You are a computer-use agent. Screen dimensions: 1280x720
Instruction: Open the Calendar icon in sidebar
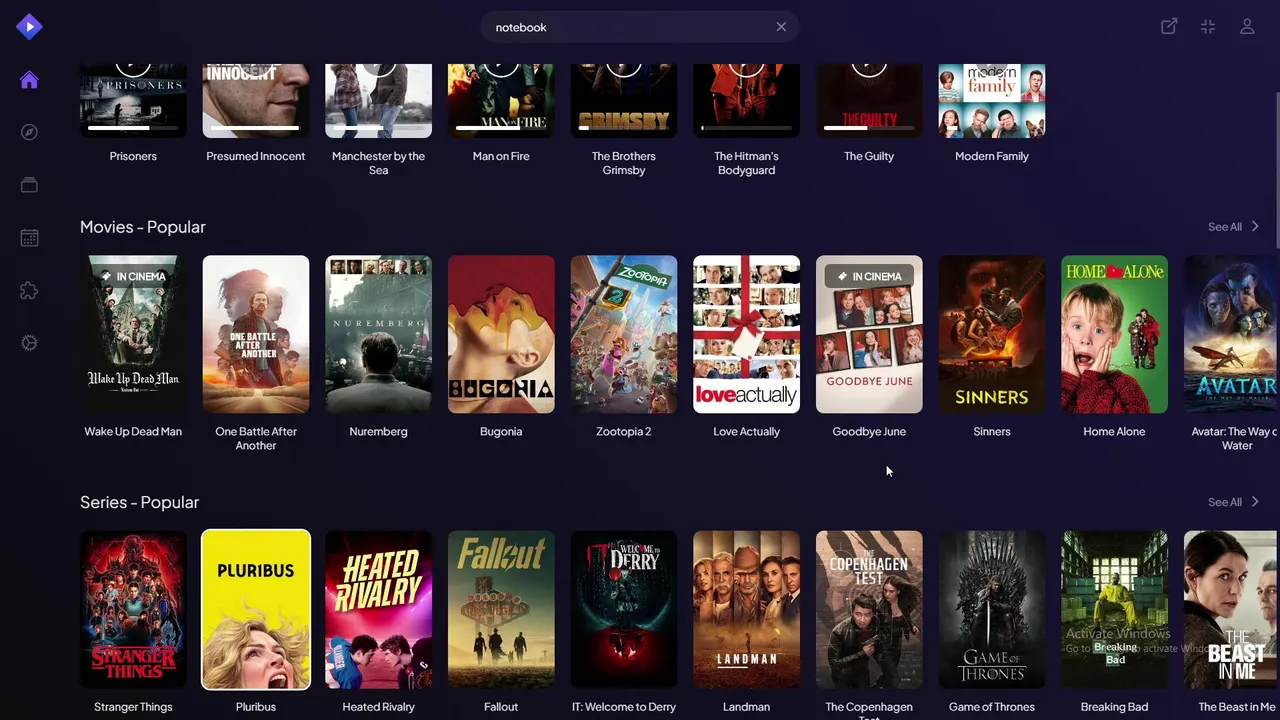pos(29,238)
